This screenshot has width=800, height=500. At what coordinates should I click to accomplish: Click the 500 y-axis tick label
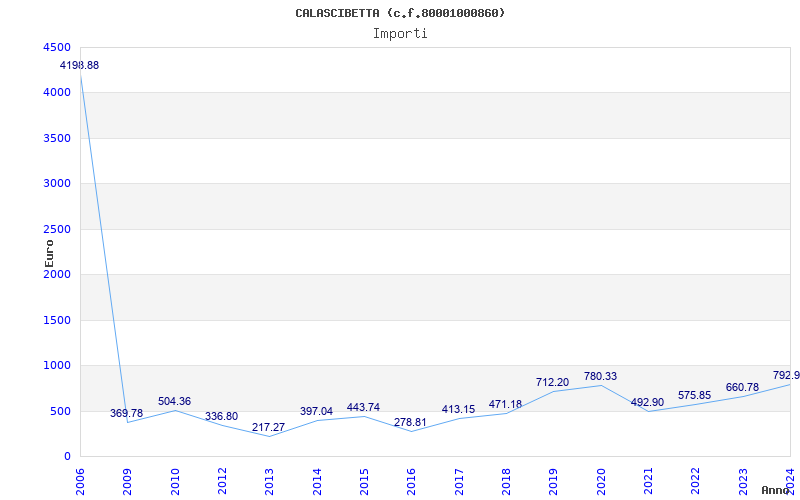click(60, 411)
